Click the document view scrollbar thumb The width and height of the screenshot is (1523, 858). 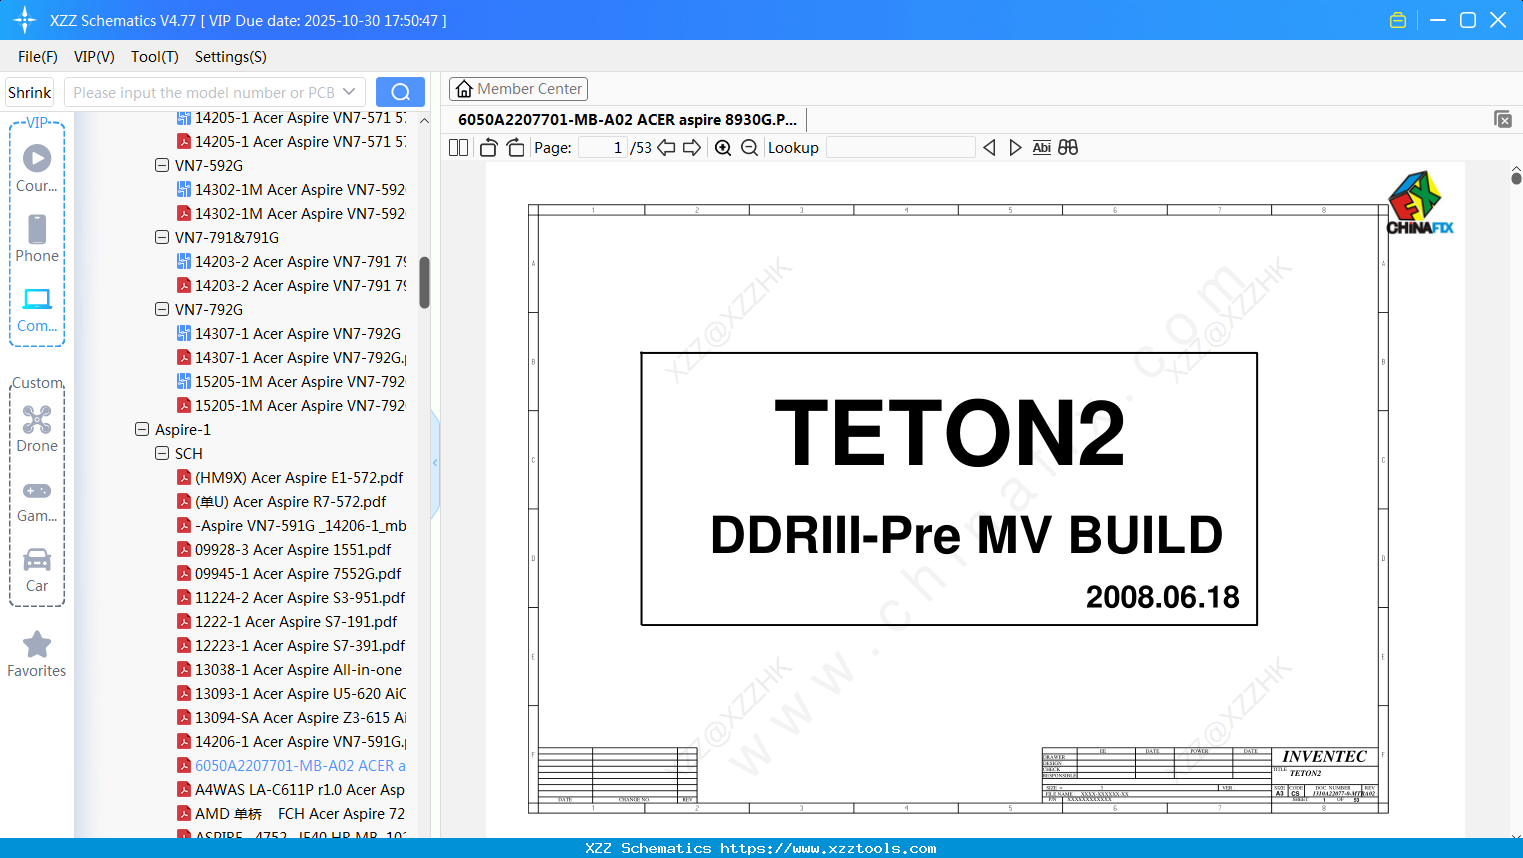click(1516, 178)
